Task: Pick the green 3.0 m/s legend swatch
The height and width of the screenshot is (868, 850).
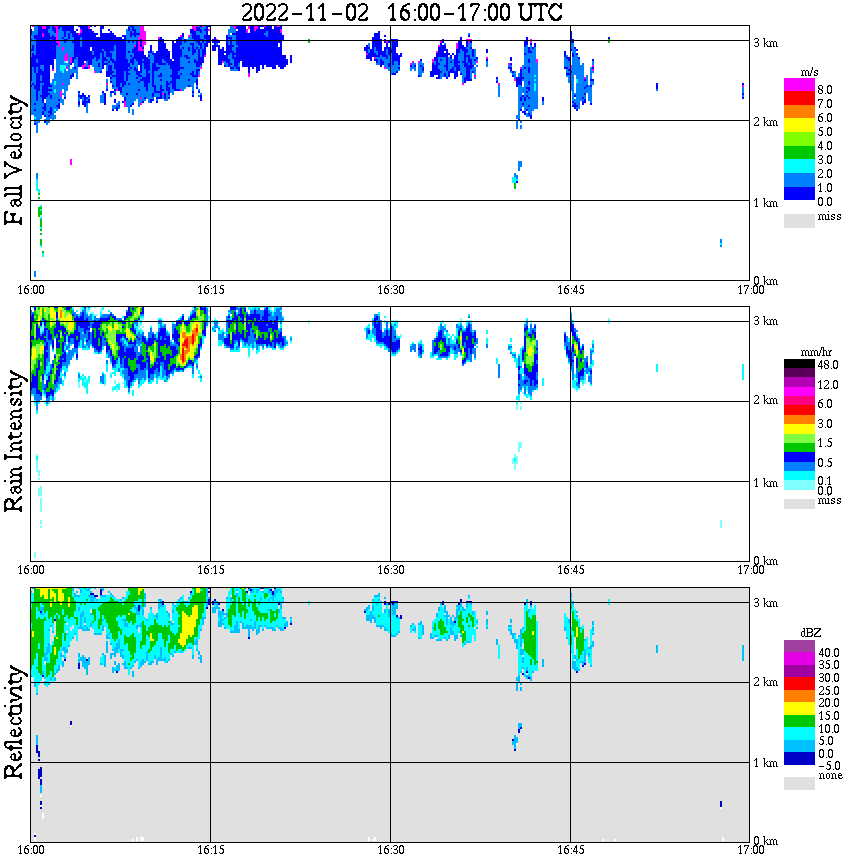Action: [x=799, y=153]
